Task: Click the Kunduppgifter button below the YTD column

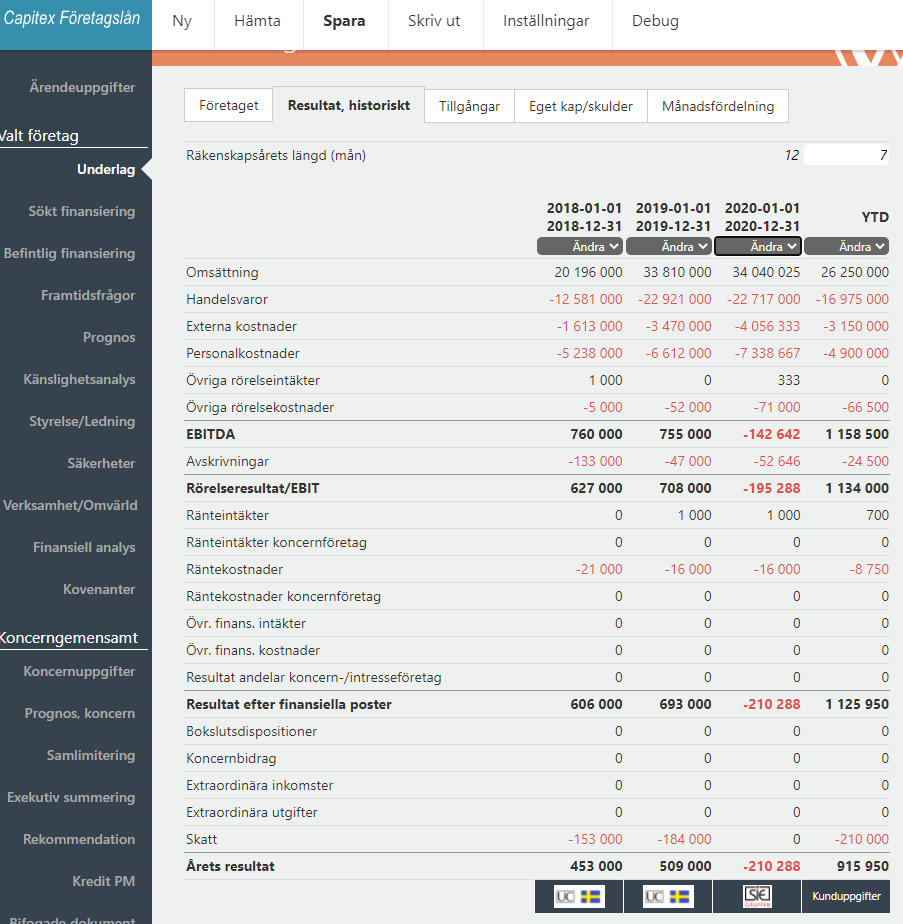Action: pos(846,896)
